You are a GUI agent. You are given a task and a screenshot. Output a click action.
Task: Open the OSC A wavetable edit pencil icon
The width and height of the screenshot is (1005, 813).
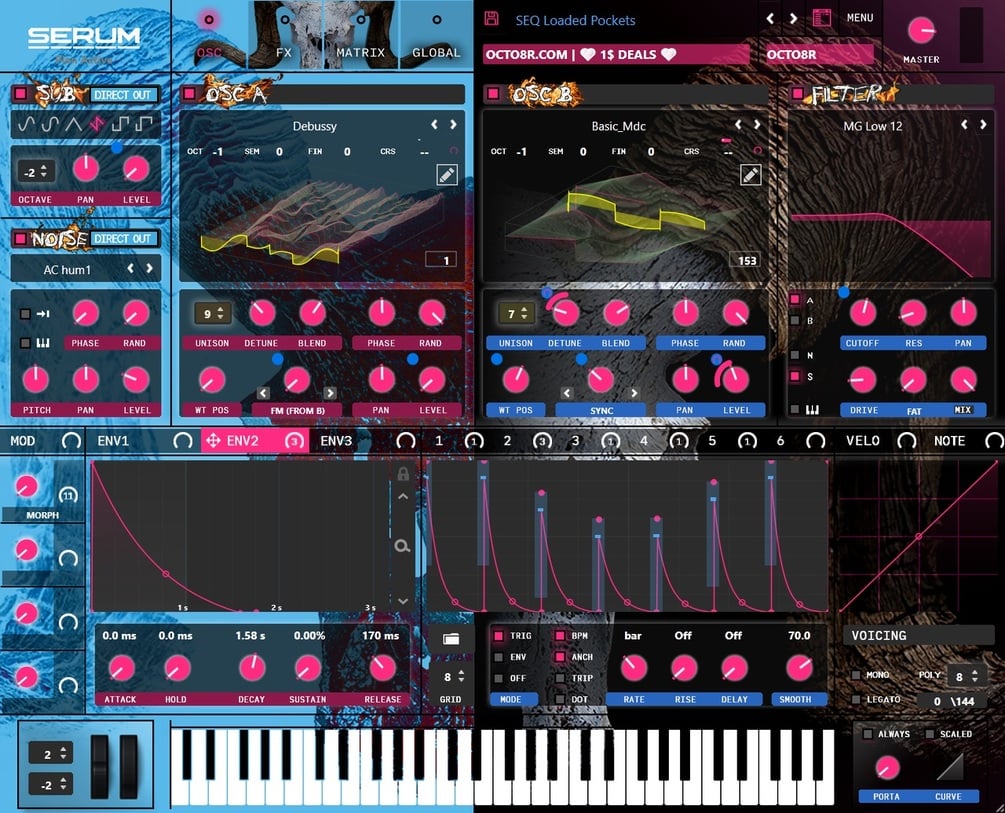447,174
